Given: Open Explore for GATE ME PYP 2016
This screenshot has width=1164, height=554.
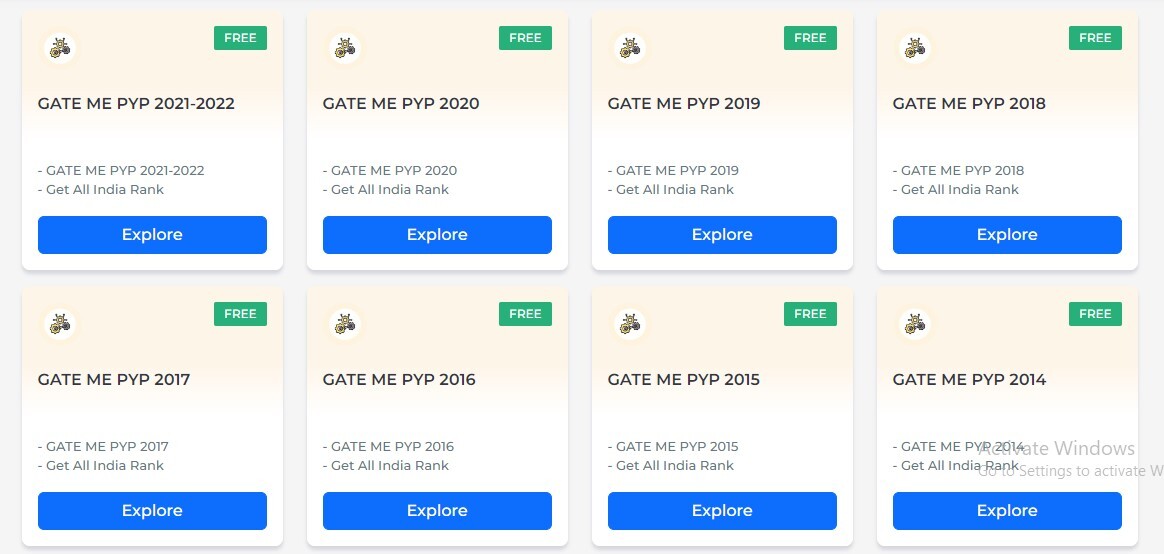Looking at the screenshot, I should click(437, 511).
